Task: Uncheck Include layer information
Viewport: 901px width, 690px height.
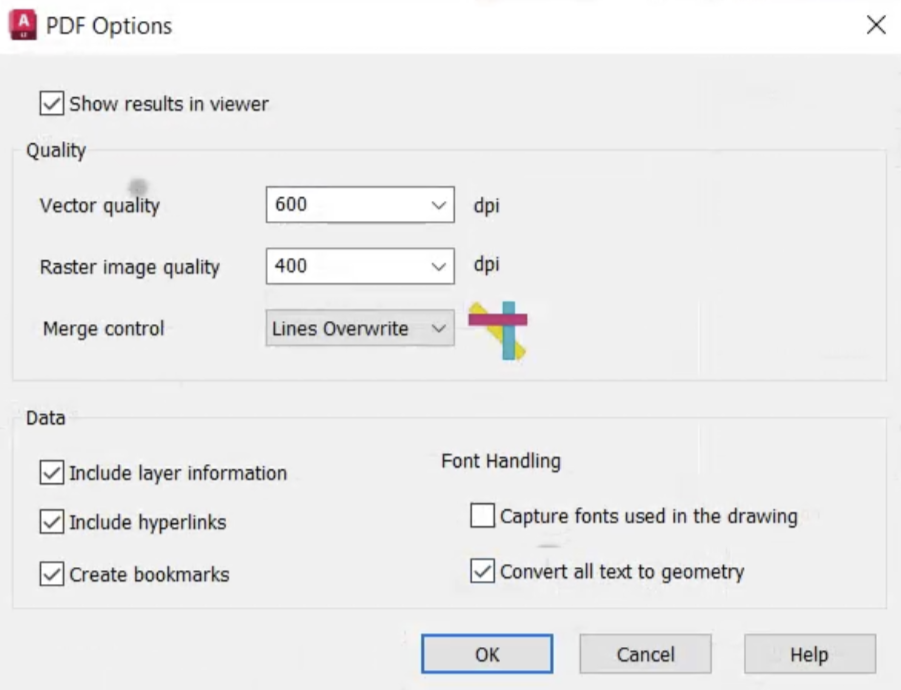Action: click(x=52, y=473)
